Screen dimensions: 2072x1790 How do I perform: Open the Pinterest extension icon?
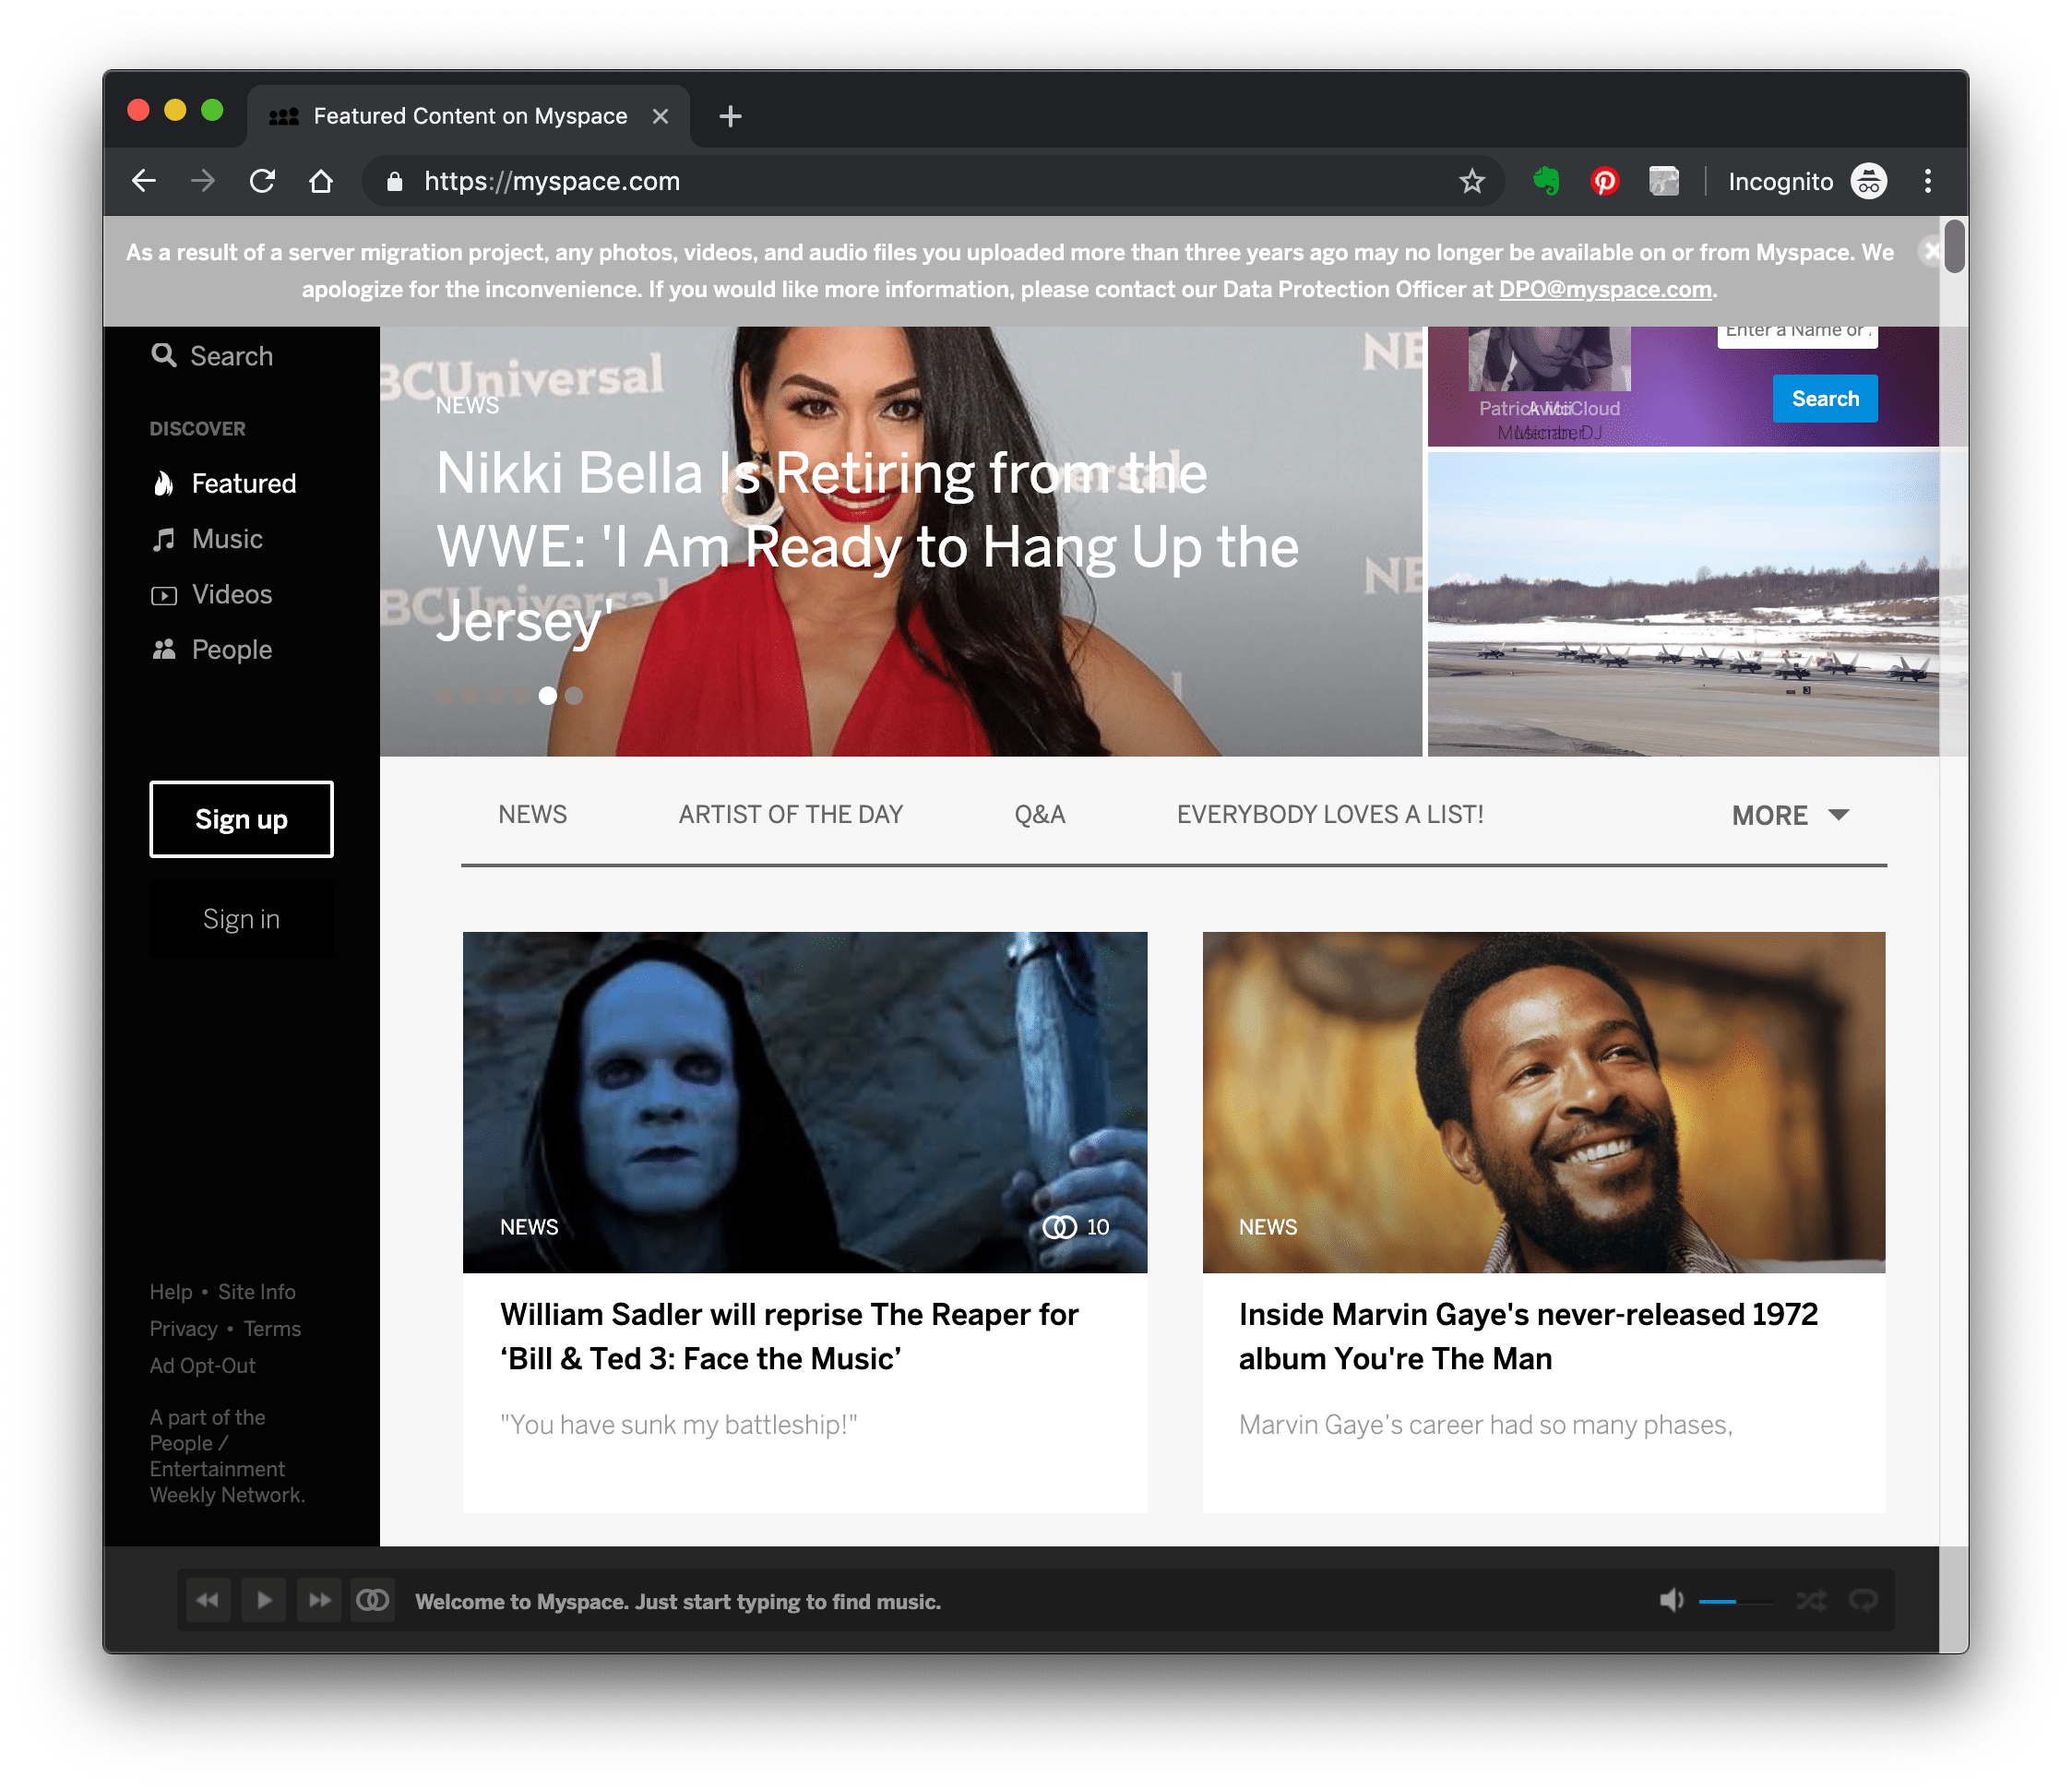(x=1605, y=181)
